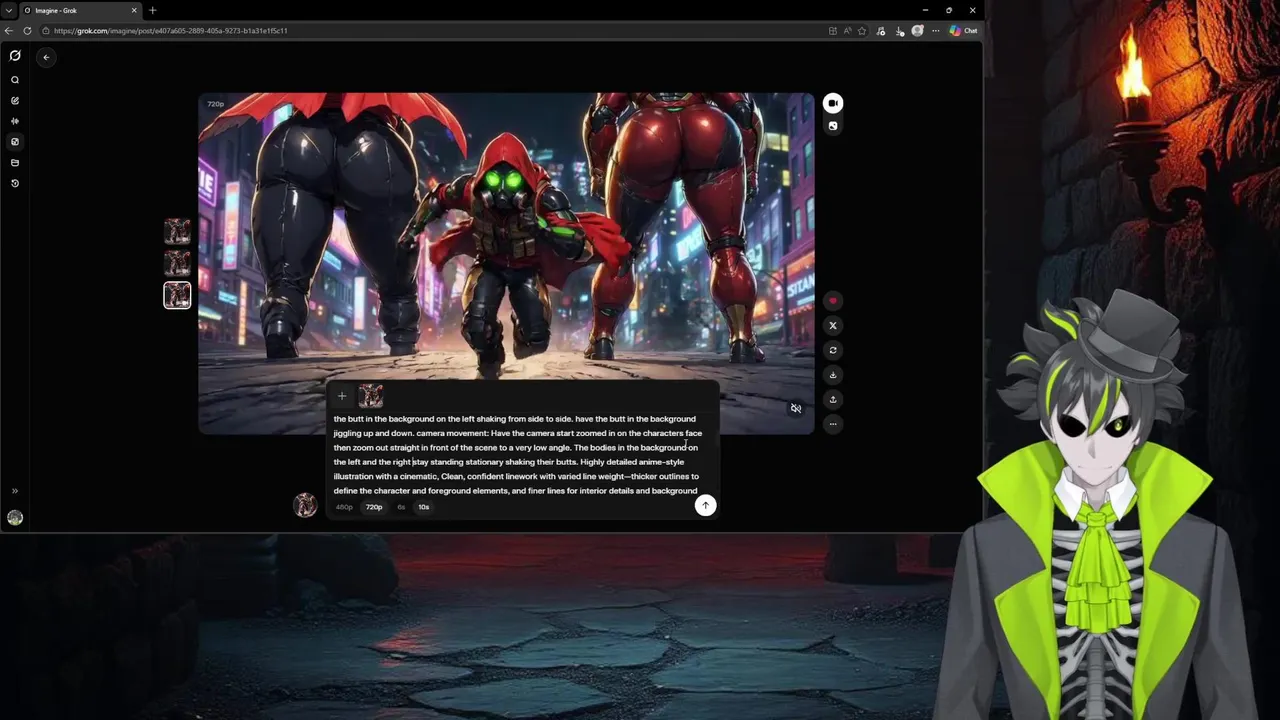Select the third highlighted version thumbnail
Viewport: 1280px width, 720px height.
(x=177, y=295)
